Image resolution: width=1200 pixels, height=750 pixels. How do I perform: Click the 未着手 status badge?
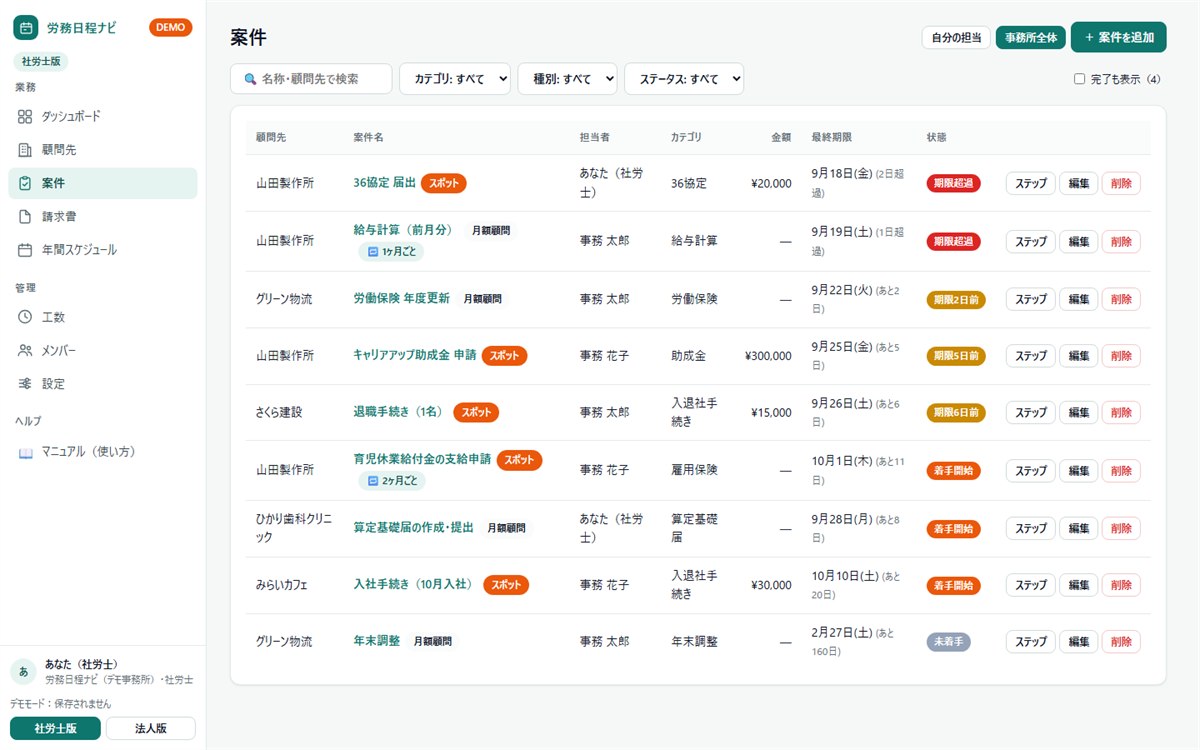click(948, 642)
